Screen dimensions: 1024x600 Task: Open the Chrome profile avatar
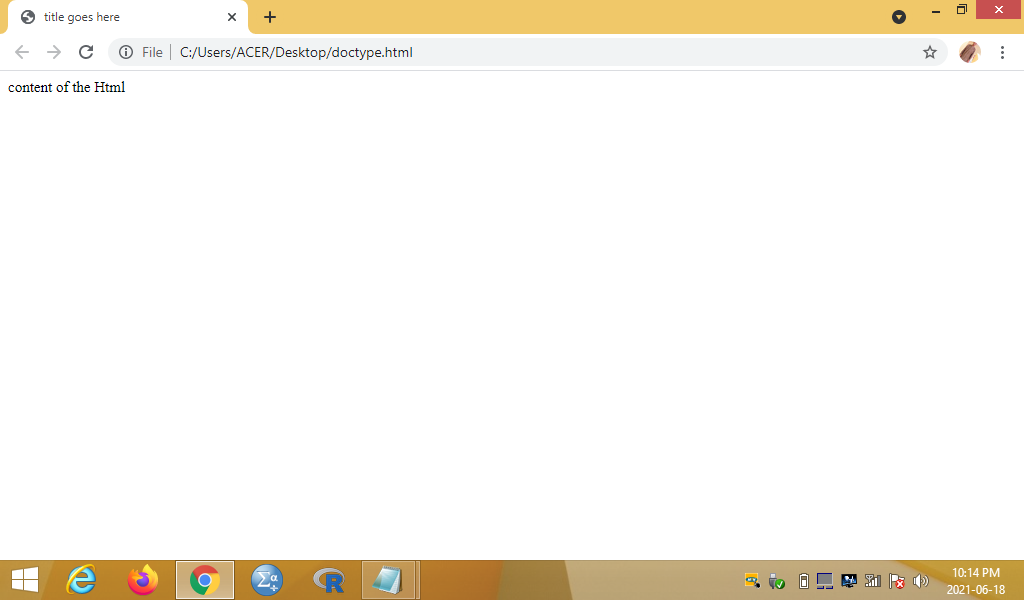[969, 52]
